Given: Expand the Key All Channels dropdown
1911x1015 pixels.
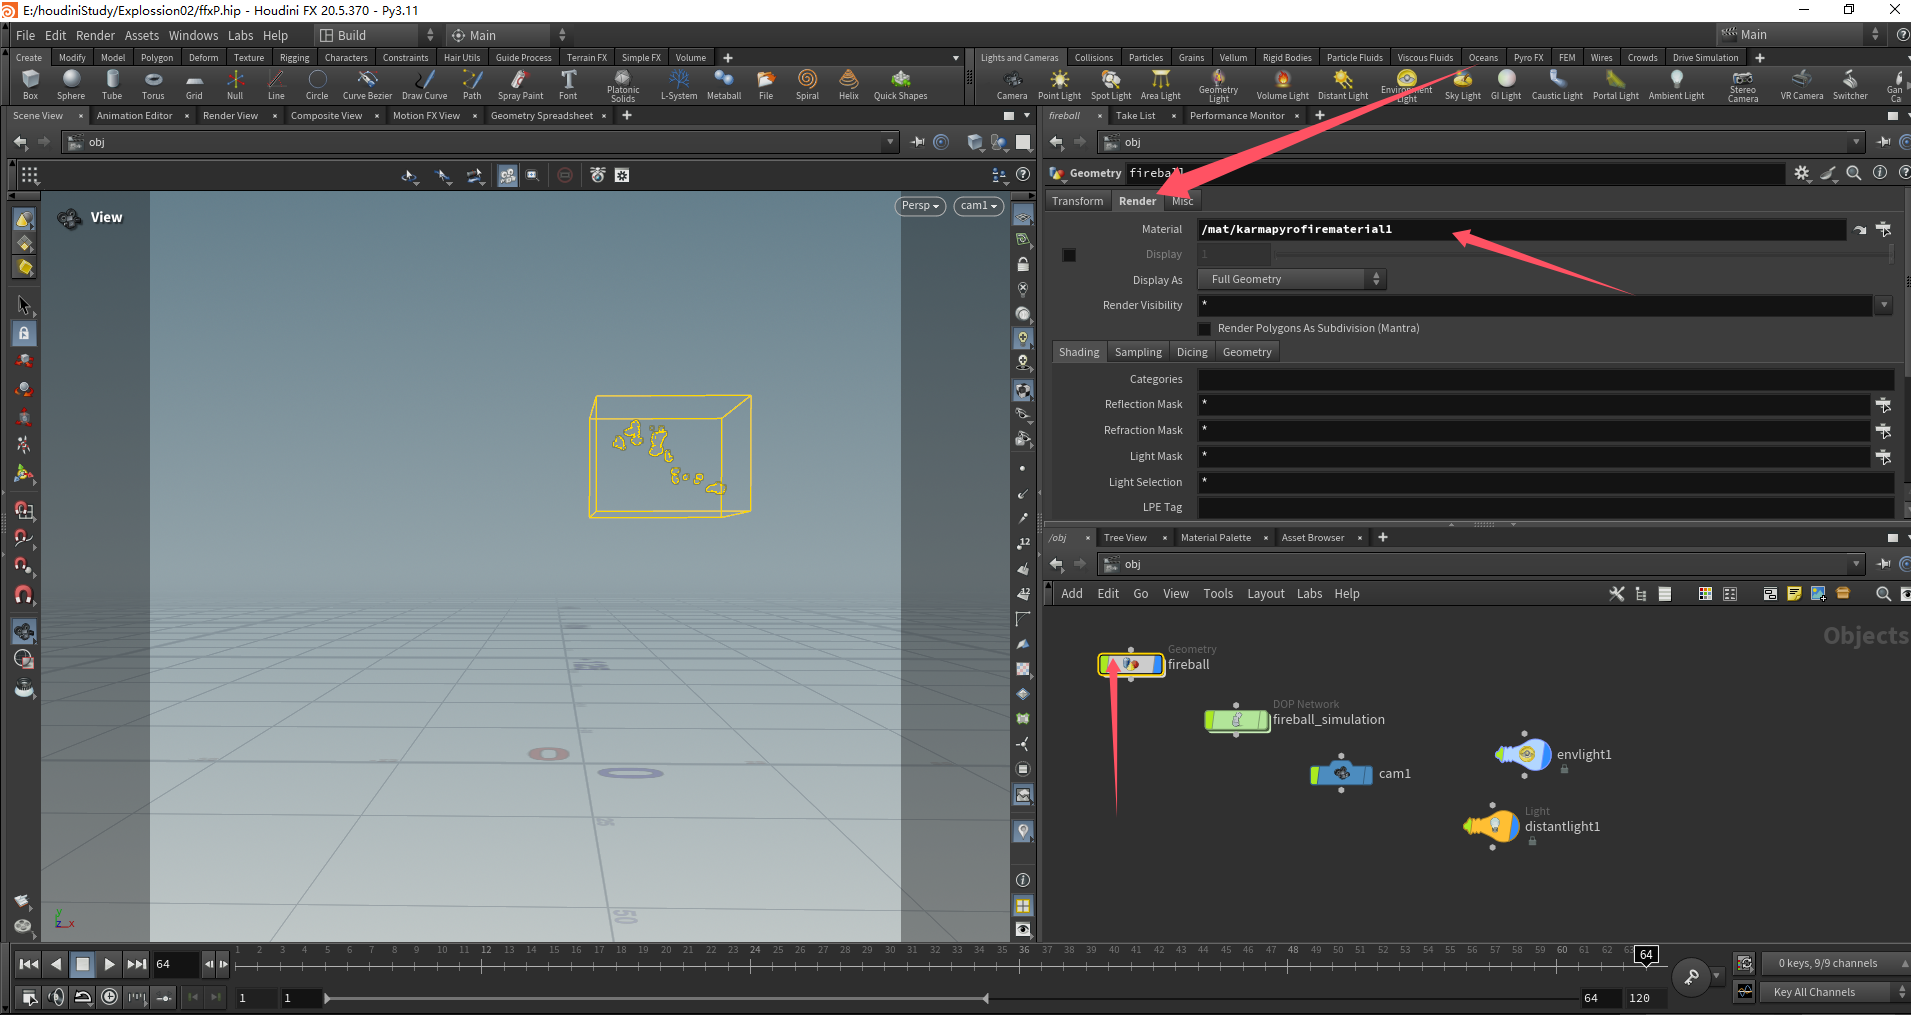Looking at the screenshot, I should point(1835,992).
